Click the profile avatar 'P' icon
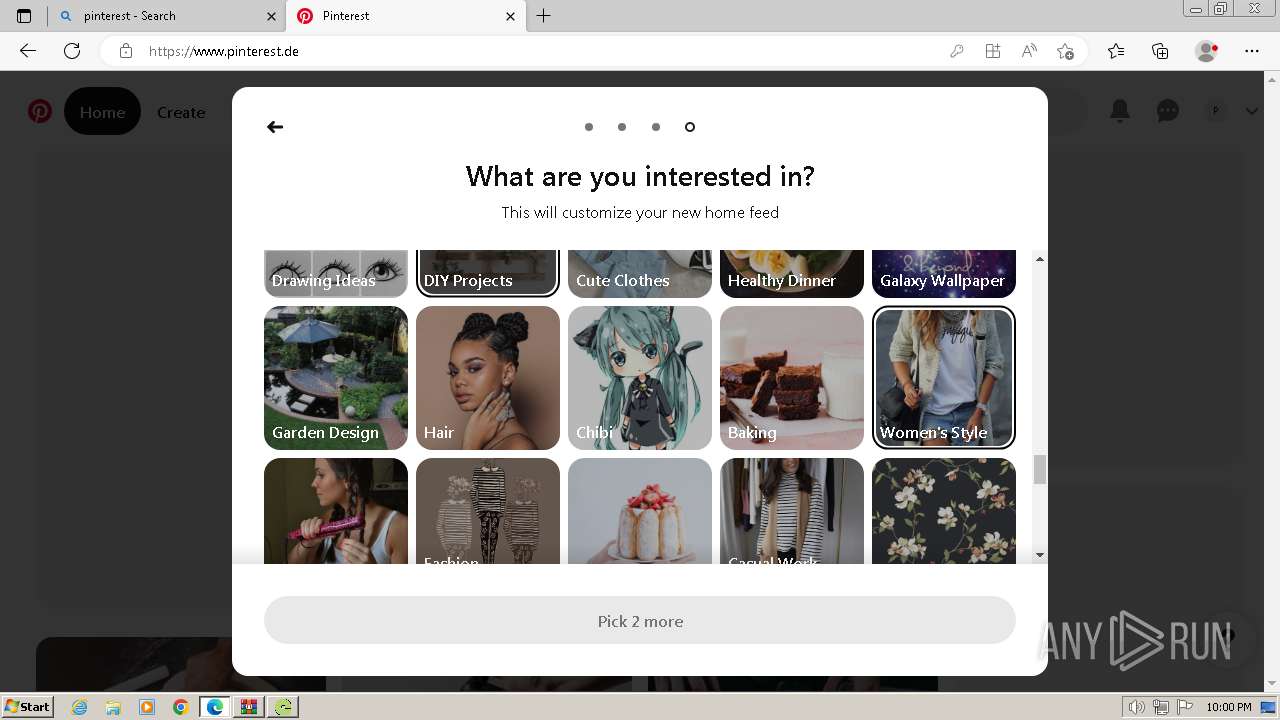 click(1216, 111)
